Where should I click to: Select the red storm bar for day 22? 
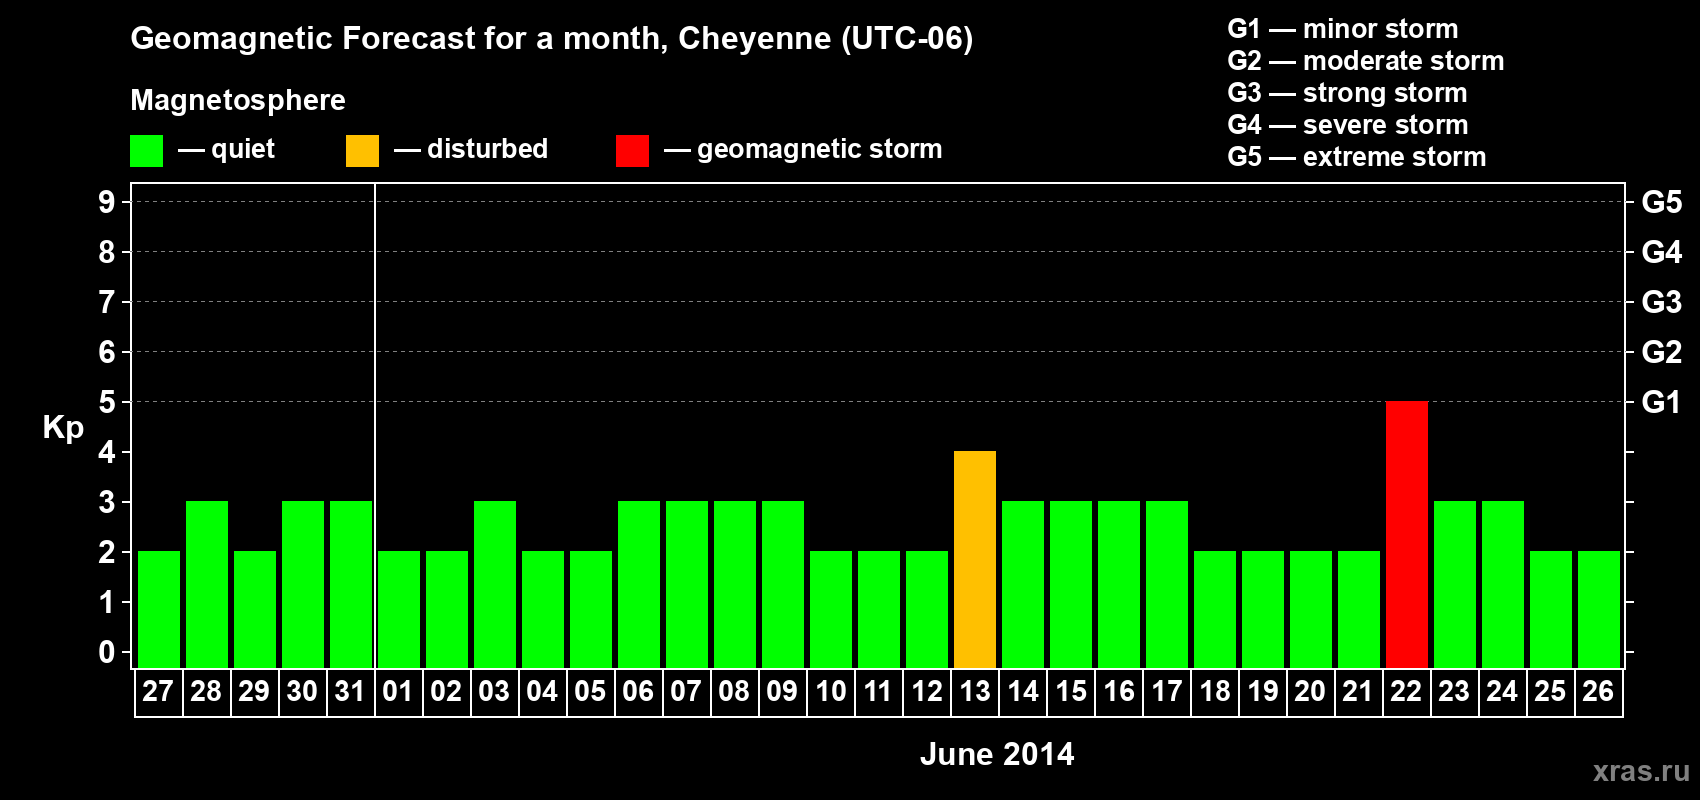coord(1406,534)
